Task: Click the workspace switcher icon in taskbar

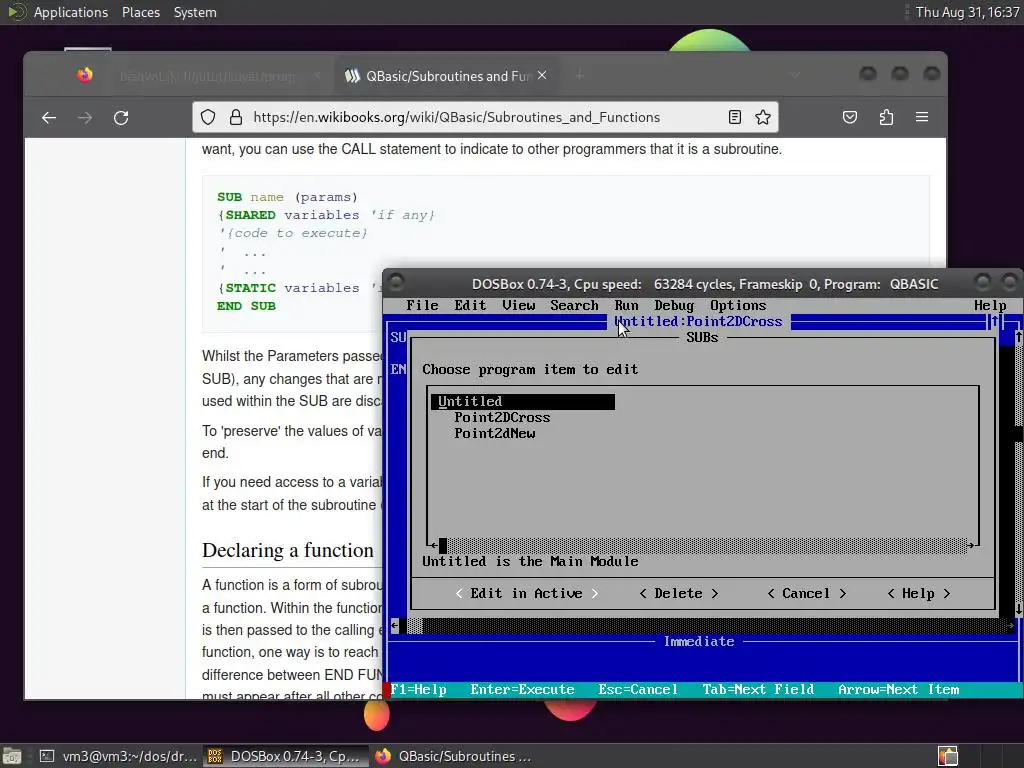Action: pyautogui.click(x=948, y=756)
